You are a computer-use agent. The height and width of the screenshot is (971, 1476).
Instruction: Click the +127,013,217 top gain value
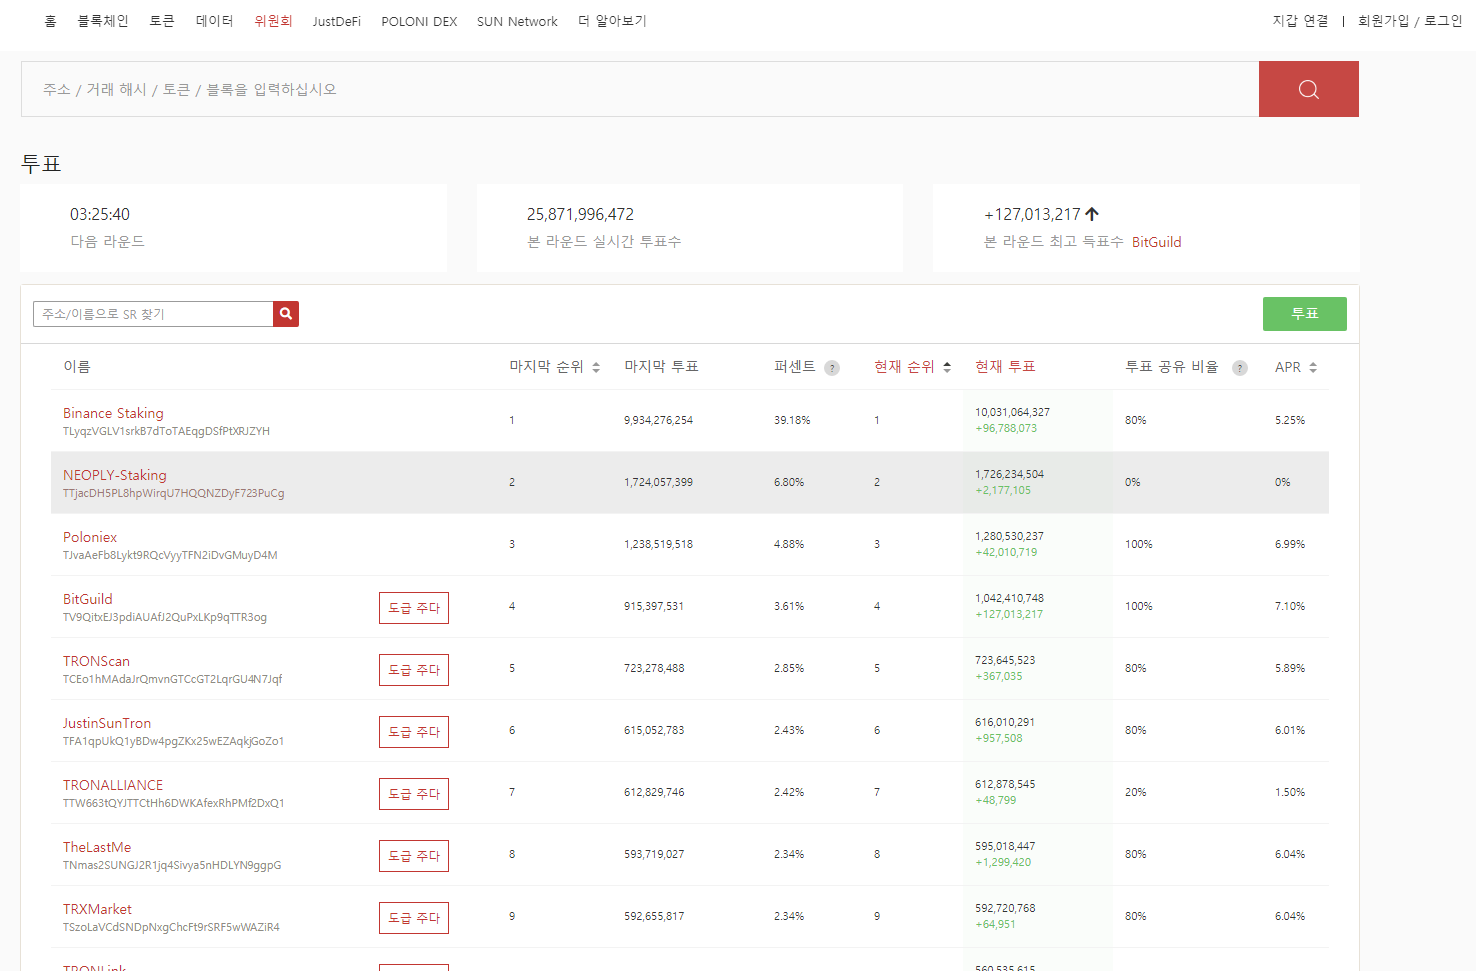tap(1032, 214)
